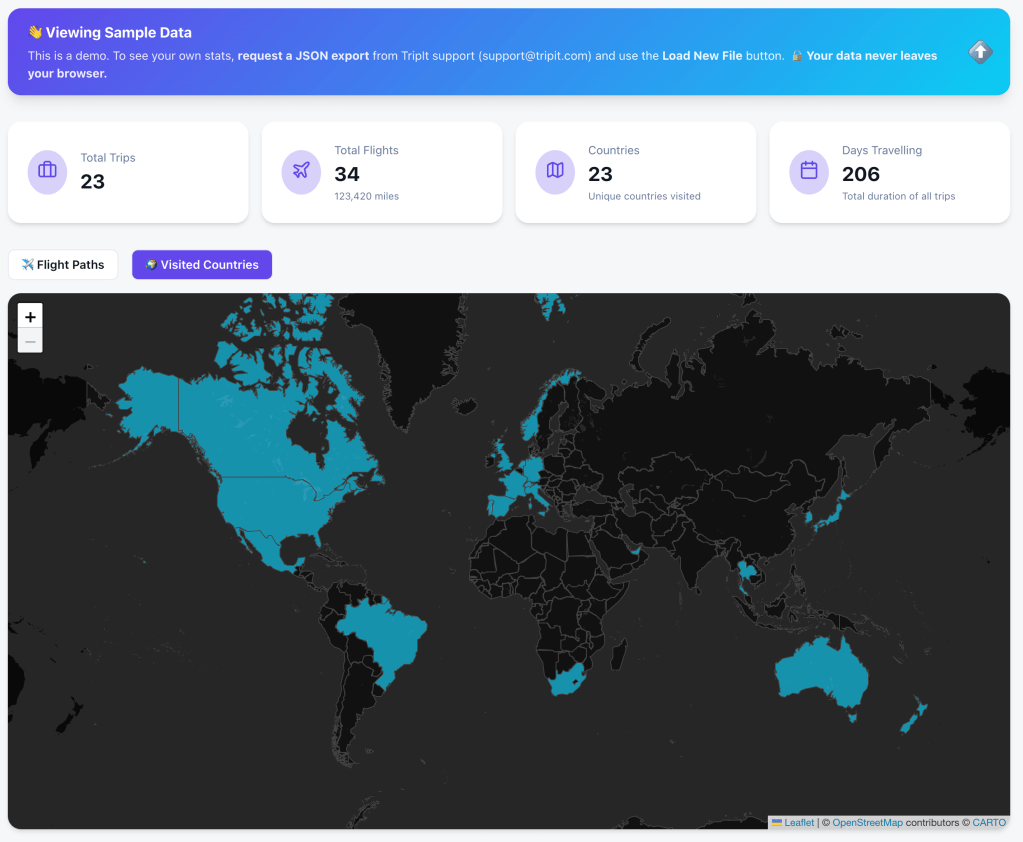Click the Countries map icon
The width and height of the screenshot is (1023, 842).
point(554,172)
